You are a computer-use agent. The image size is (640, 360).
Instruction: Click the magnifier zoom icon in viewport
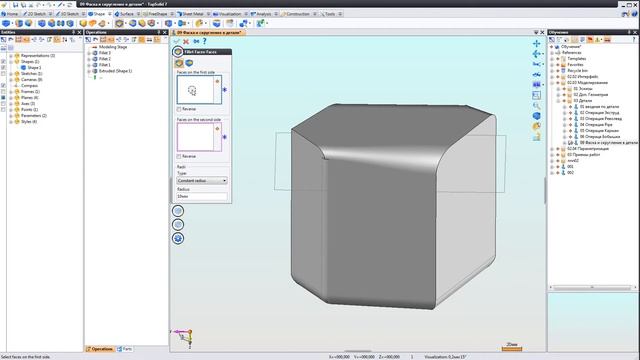click(x=536, y=106)
